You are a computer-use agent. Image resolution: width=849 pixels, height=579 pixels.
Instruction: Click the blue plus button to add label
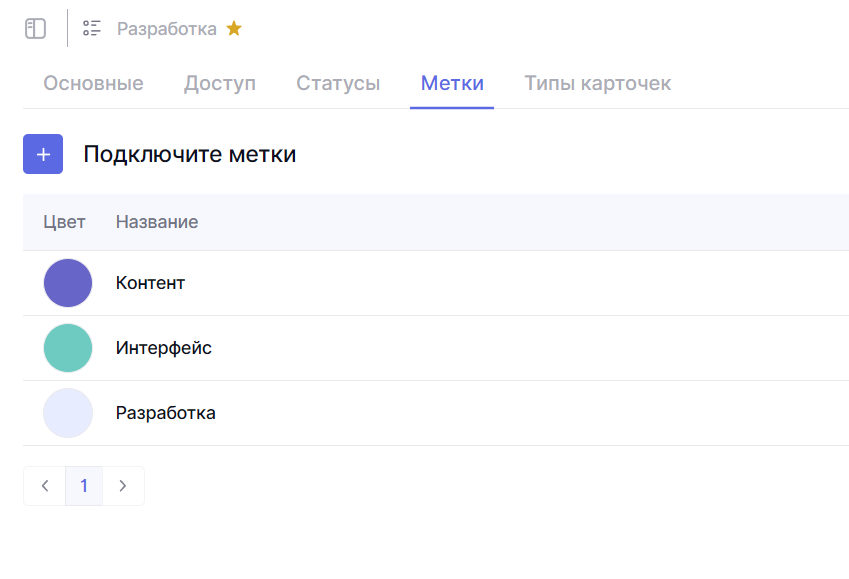coord(43,154)
